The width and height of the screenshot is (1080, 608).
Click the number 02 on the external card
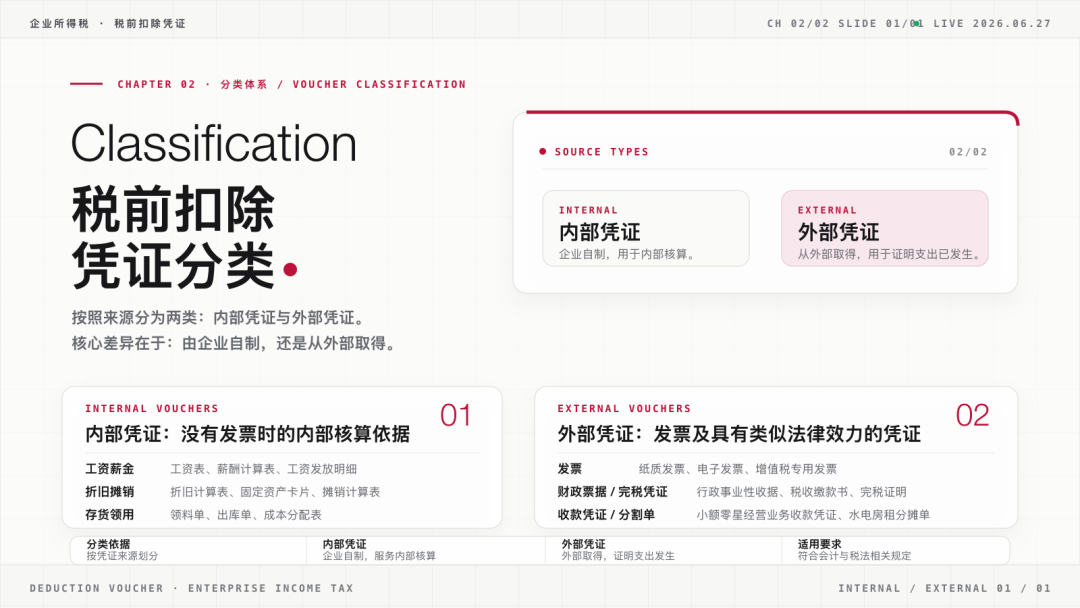click(x=972, y=415)
